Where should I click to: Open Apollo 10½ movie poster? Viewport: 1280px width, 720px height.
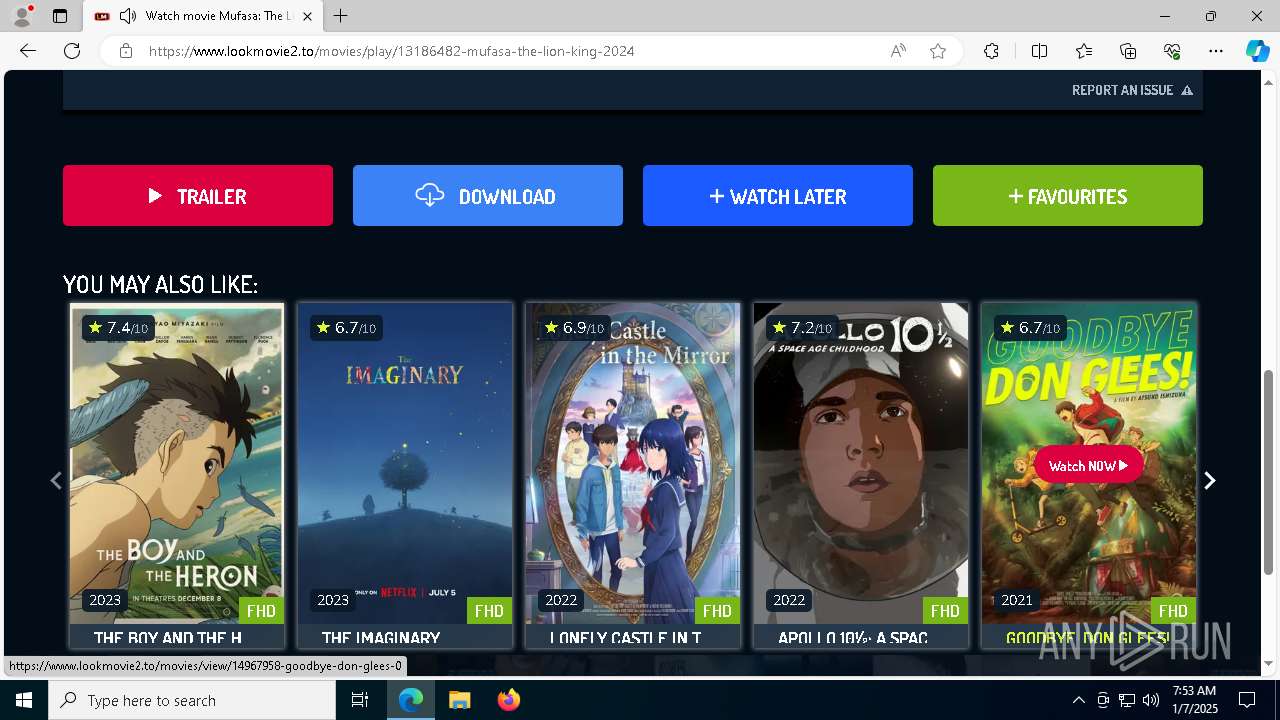click(x=861, y=465)
